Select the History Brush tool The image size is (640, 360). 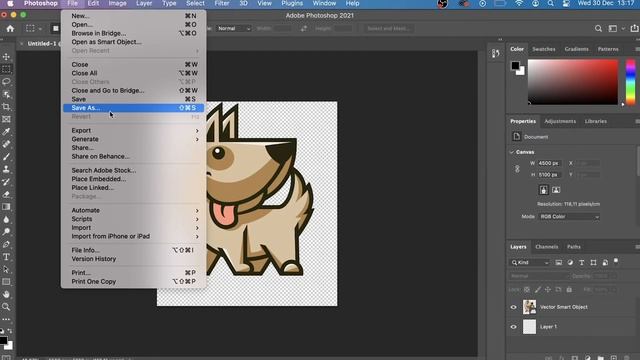tap(6, 182)
